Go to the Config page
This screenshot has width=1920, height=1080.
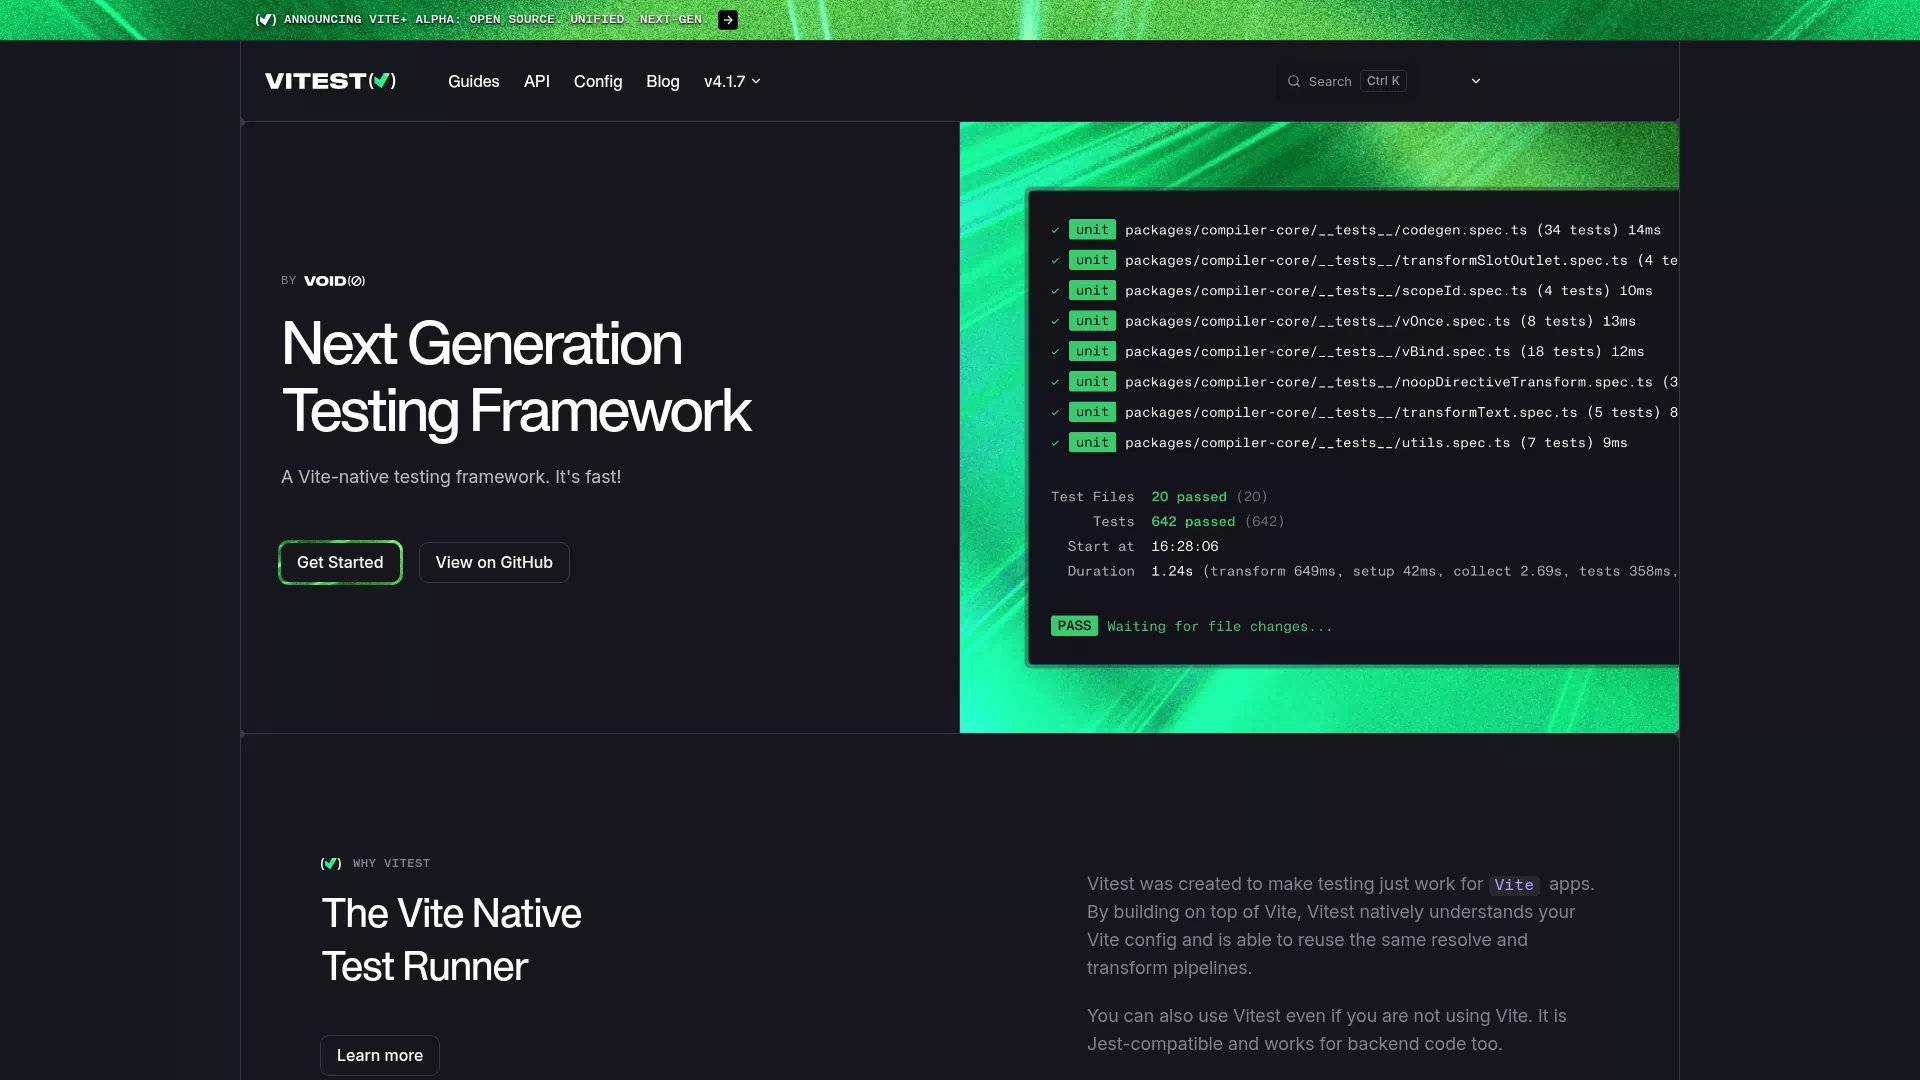[598, 81]
